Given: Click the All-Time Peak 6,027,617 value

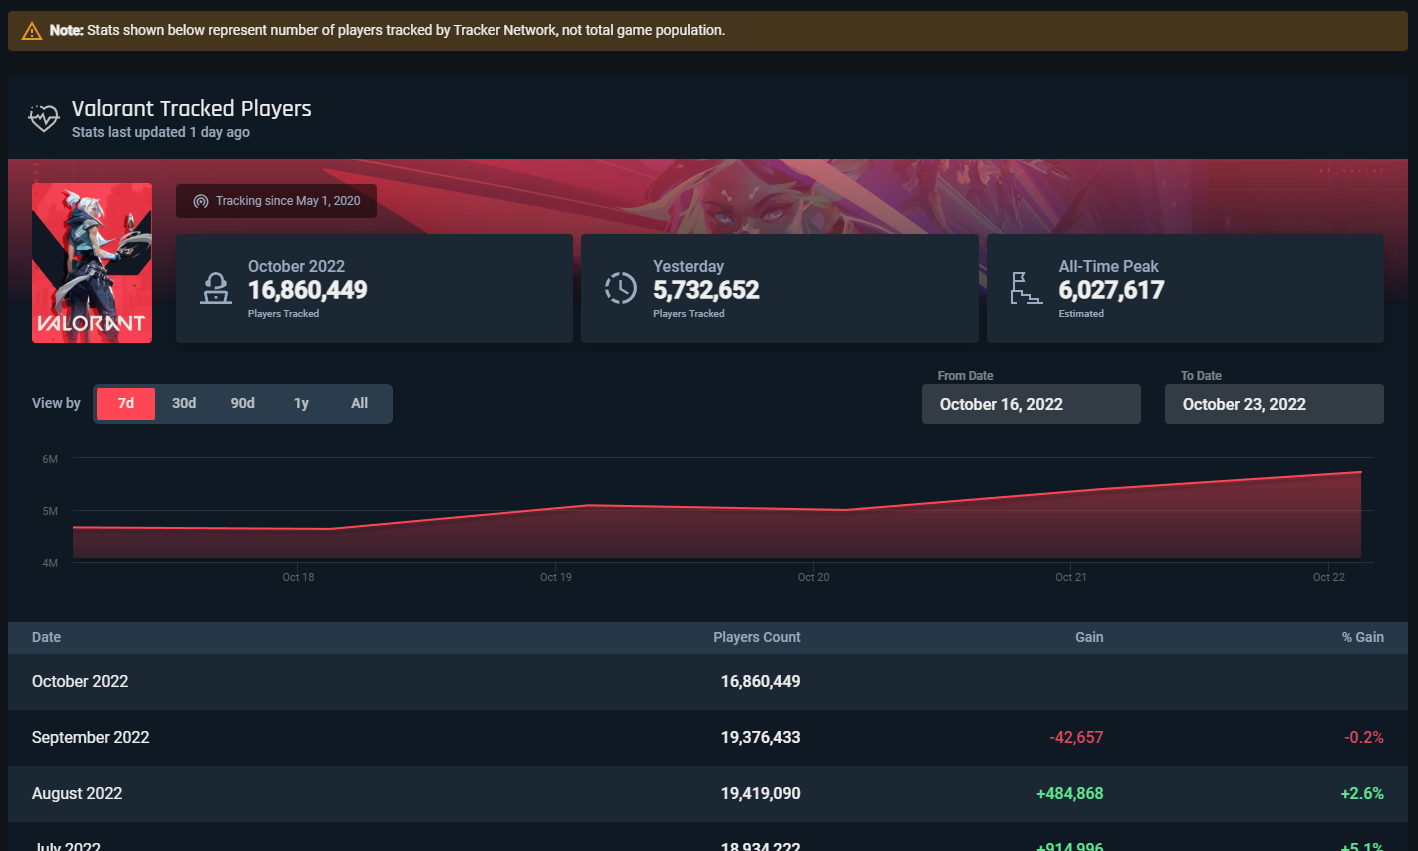Looking at the screenshot, I should point(1111,290).
